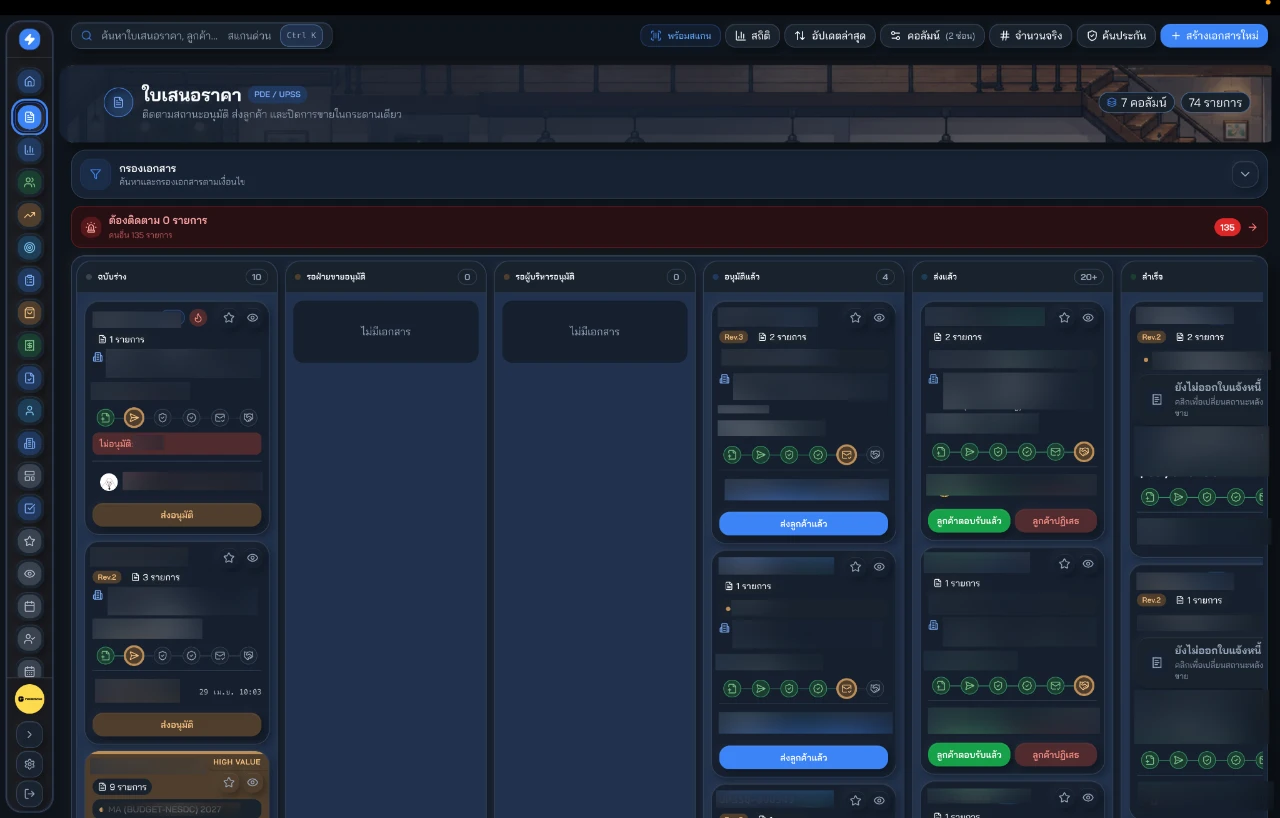Click ส่งอนุมัติ on draft Rev.2 3 รายการ card
The height and width of the screenshot is (818, 1280).
click(x=177, y=724)
